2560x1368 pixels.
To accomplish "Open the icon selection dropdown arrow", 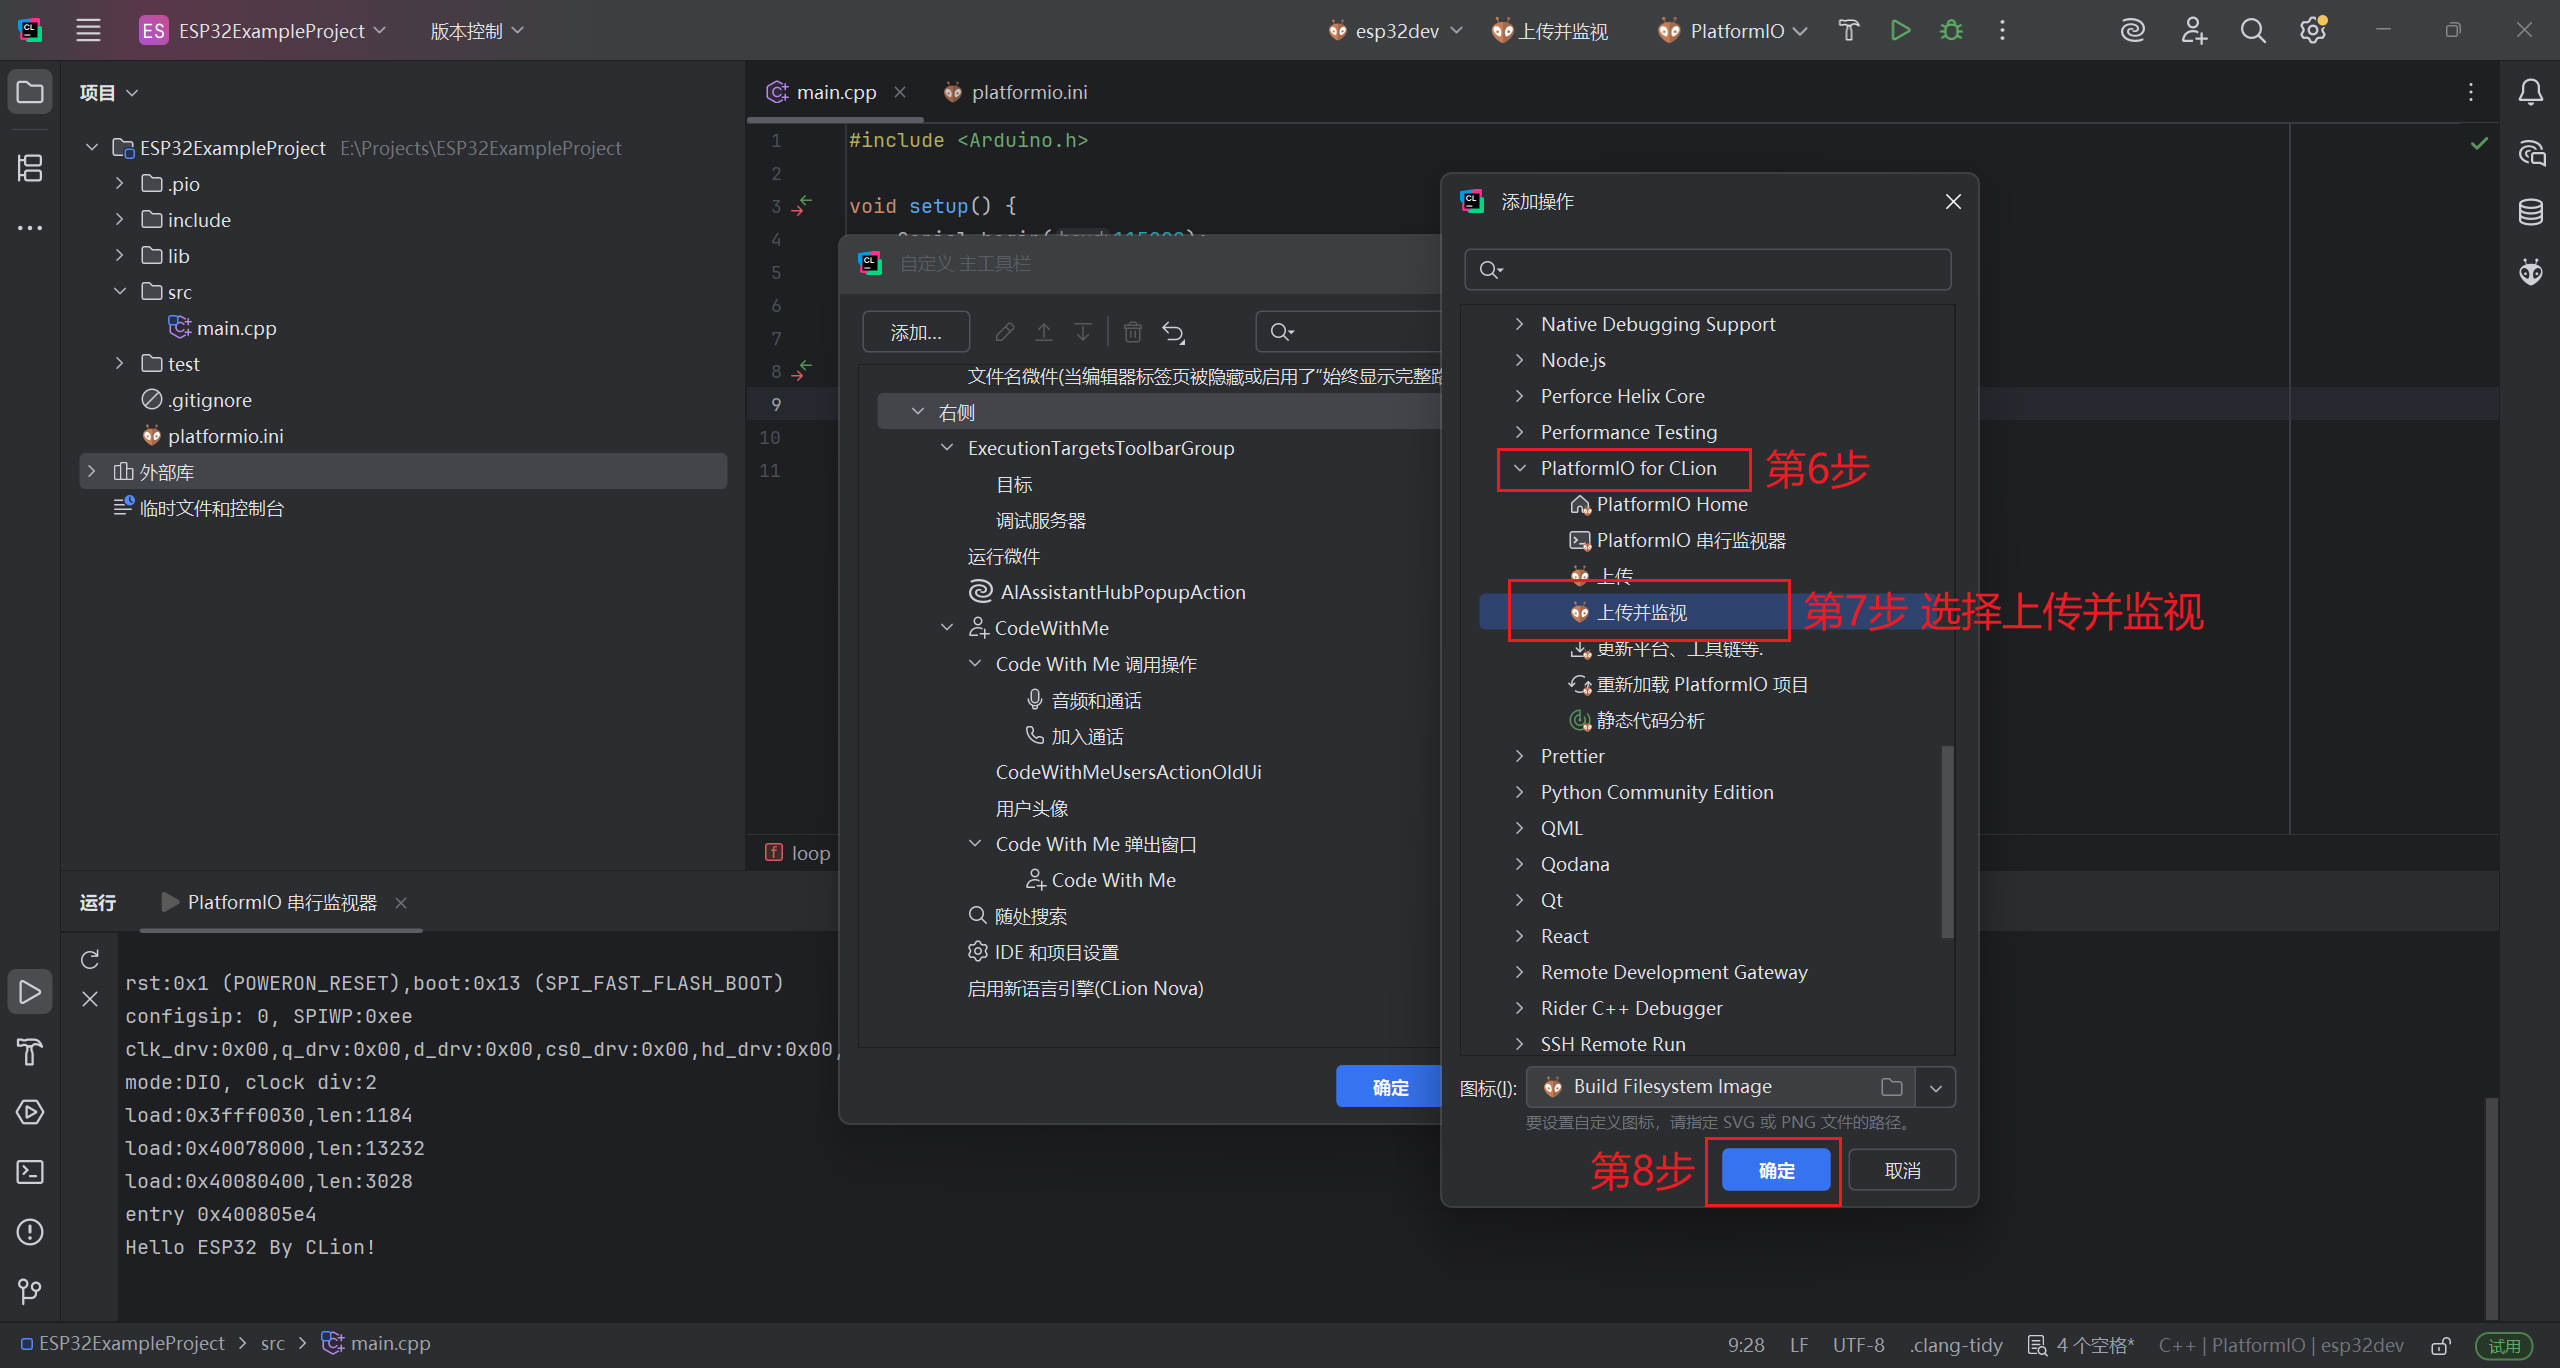I will [x=1936, y=1087].
